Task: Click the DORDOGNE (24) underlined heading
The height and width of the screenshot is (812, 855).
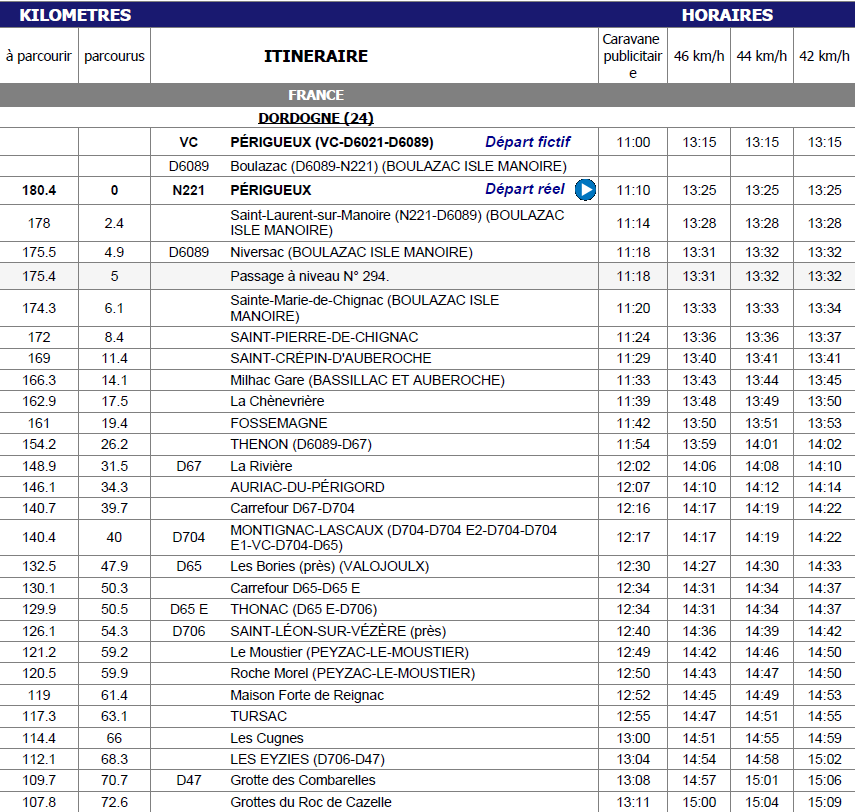Action: coord(316,118)
